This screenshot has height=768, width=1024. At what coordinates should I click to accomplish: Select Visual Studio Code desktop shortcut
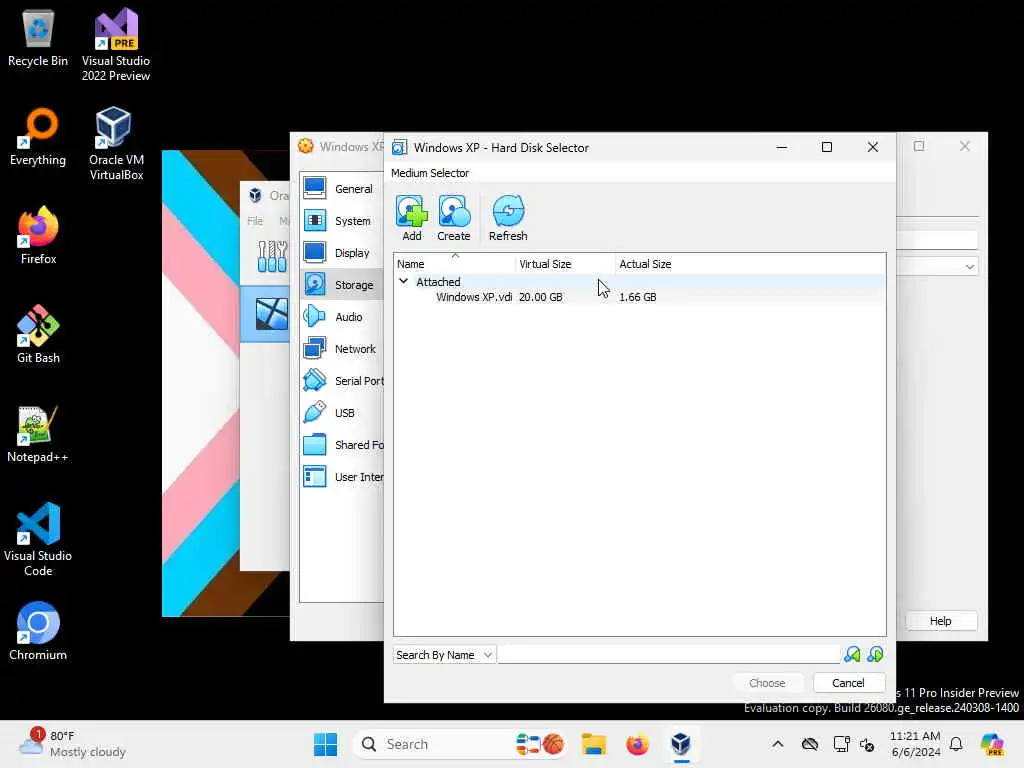pyautogui.click(x=38, y=539)
